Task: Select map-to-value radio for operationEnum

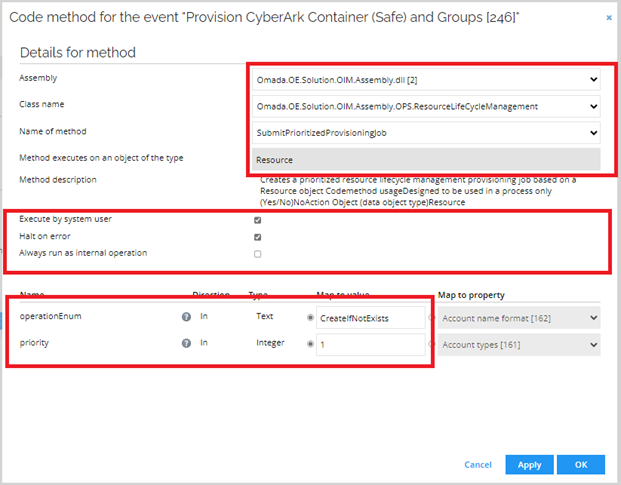Action: tap(310, 318)
